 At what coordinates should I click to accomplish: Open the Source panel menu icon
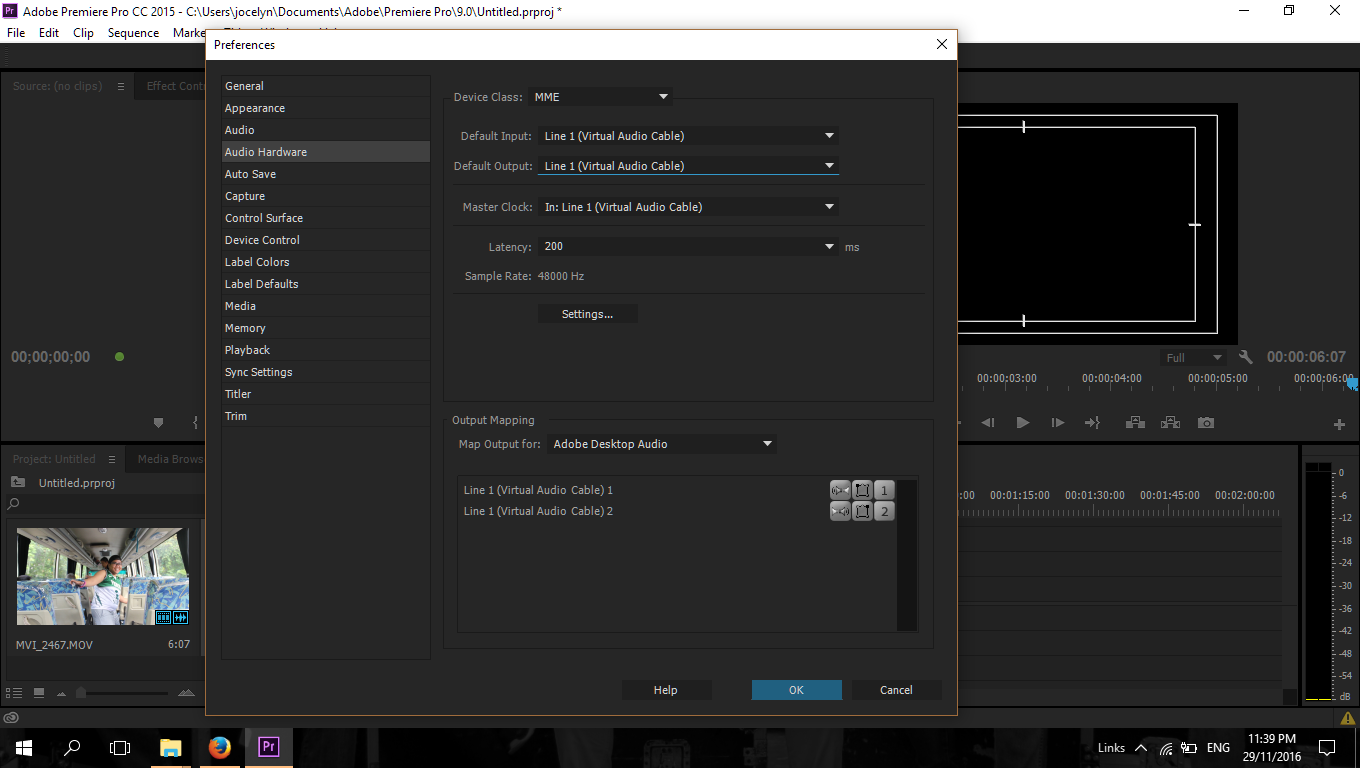click(120, 86)
